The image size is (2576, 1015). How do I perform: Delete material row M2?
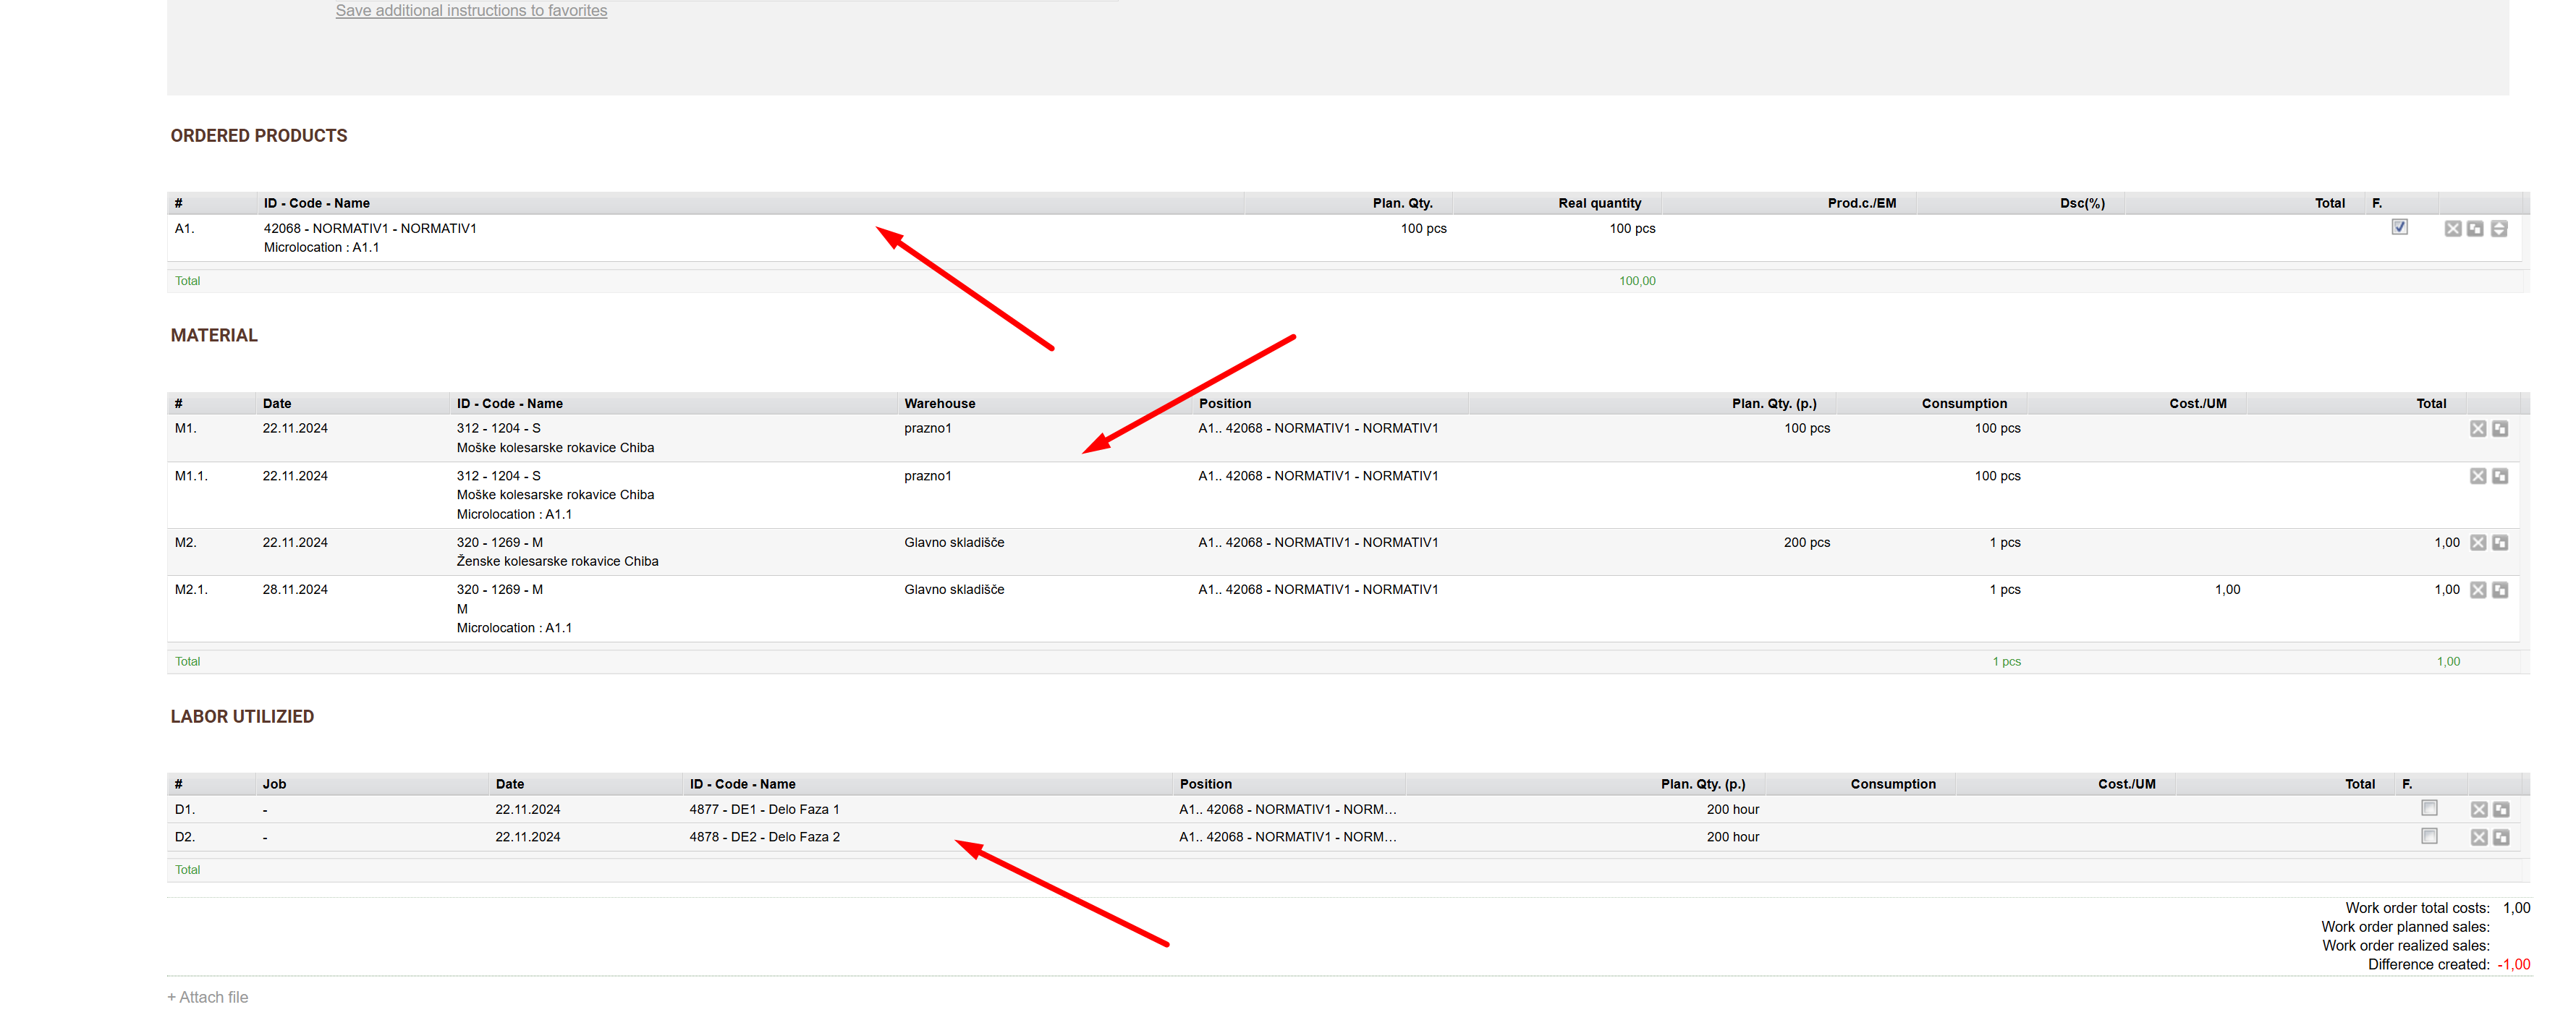(x=2477, y=543)
